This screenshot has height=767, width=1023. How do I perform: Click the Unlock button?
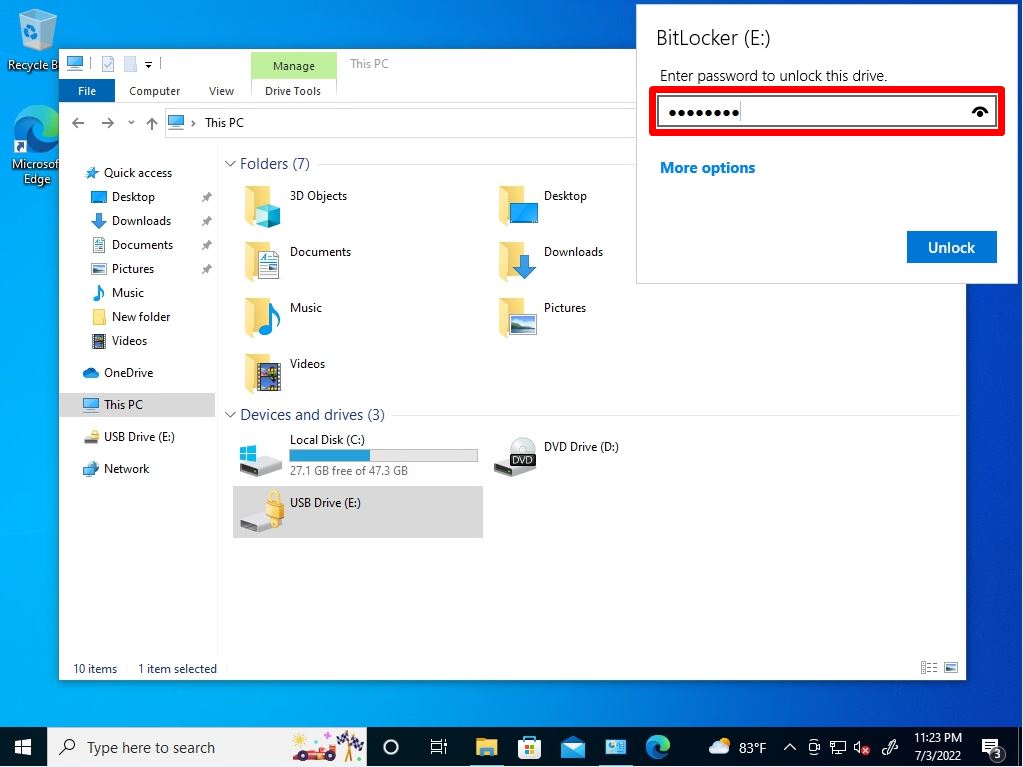coord(951,247)
